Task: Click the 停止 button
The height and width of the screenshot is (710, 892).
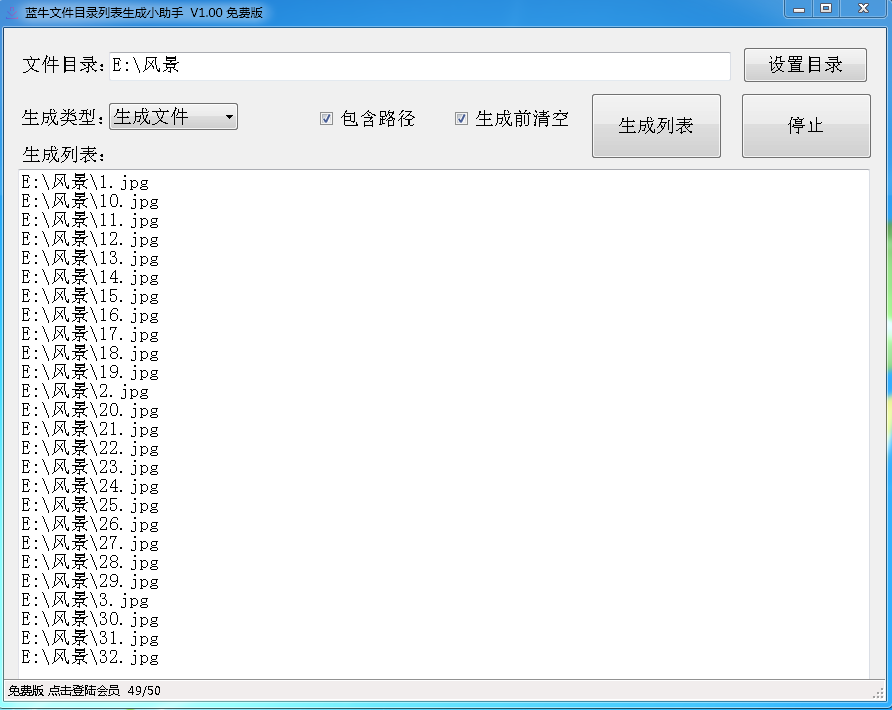Action: (x=806, y=126)
